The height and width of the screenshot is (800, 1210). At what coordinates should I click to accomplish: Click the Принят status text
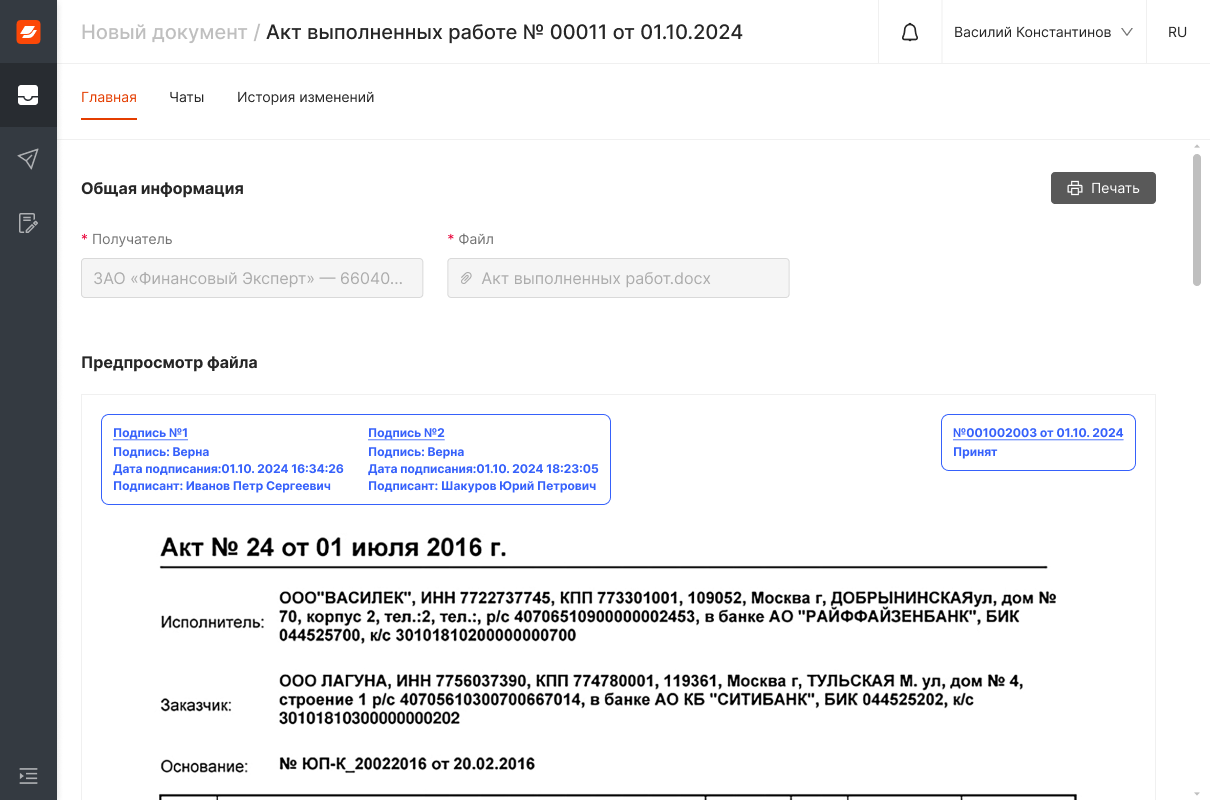tap(975, 452)
